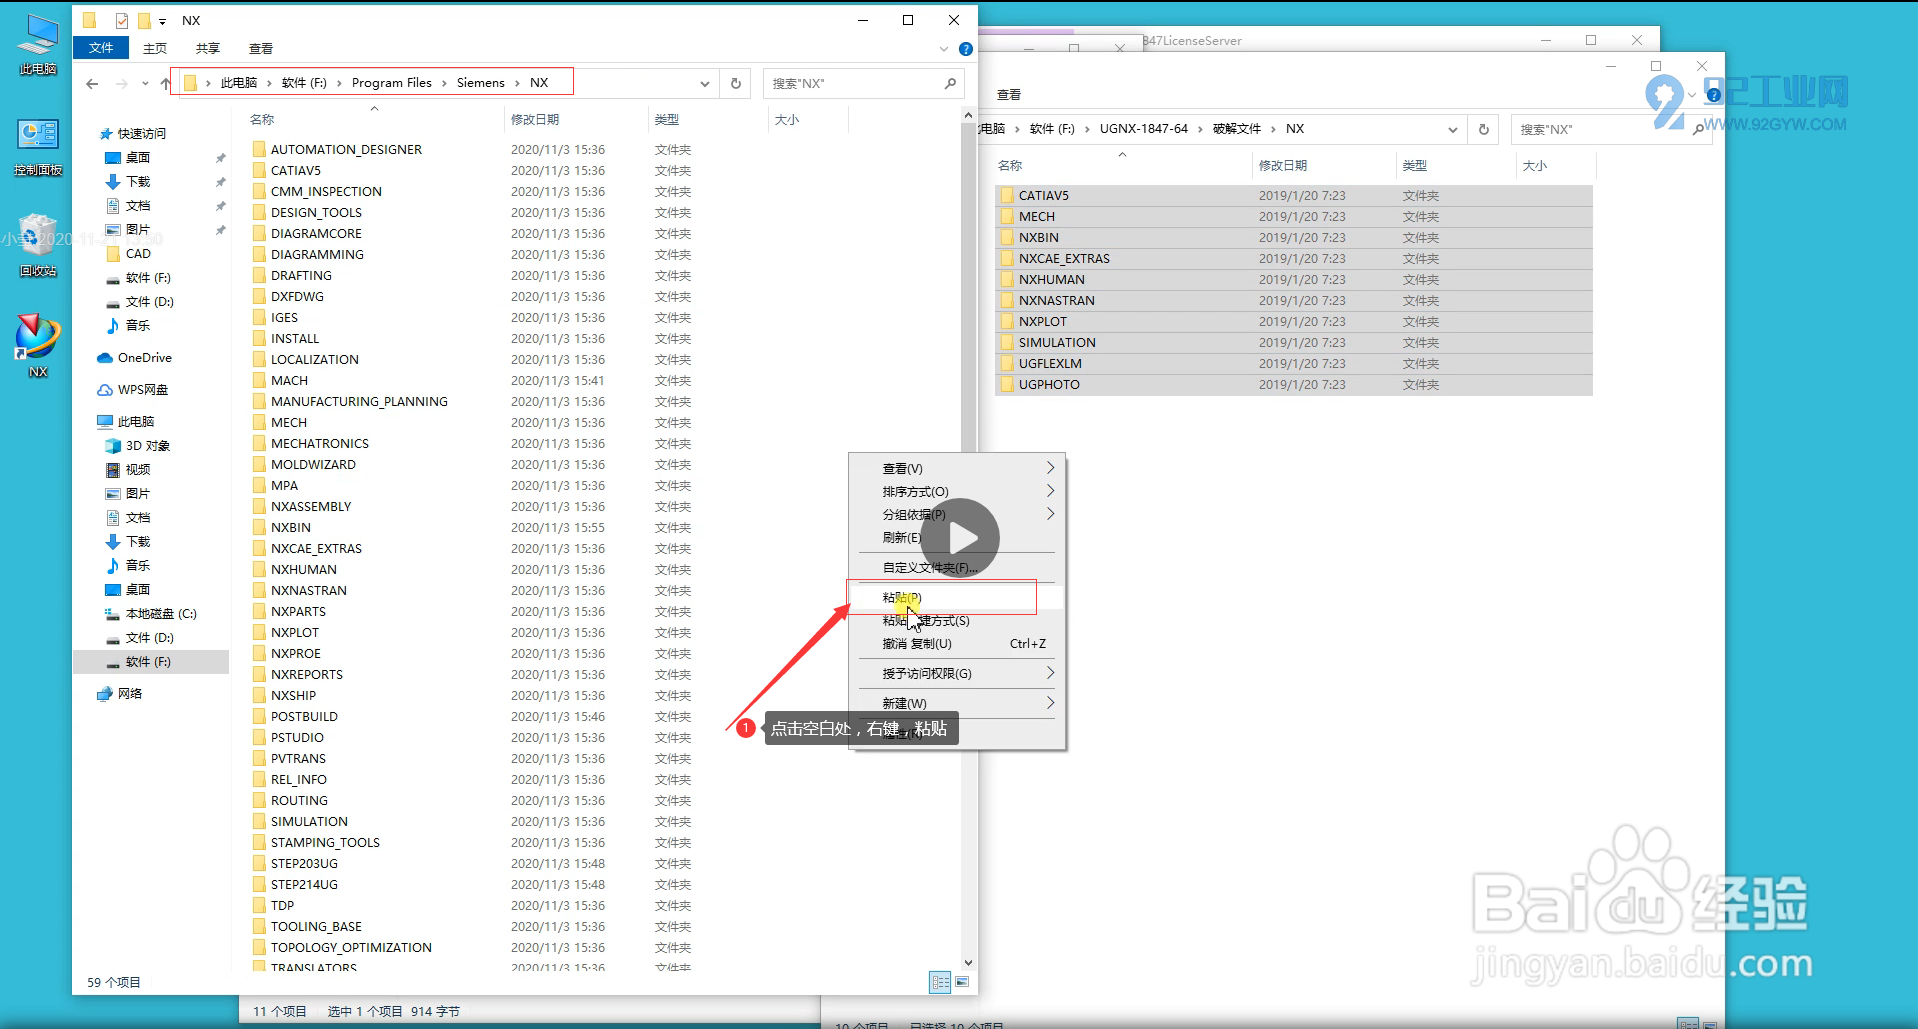Refresh the back window's NX folder

[1484, 129]
